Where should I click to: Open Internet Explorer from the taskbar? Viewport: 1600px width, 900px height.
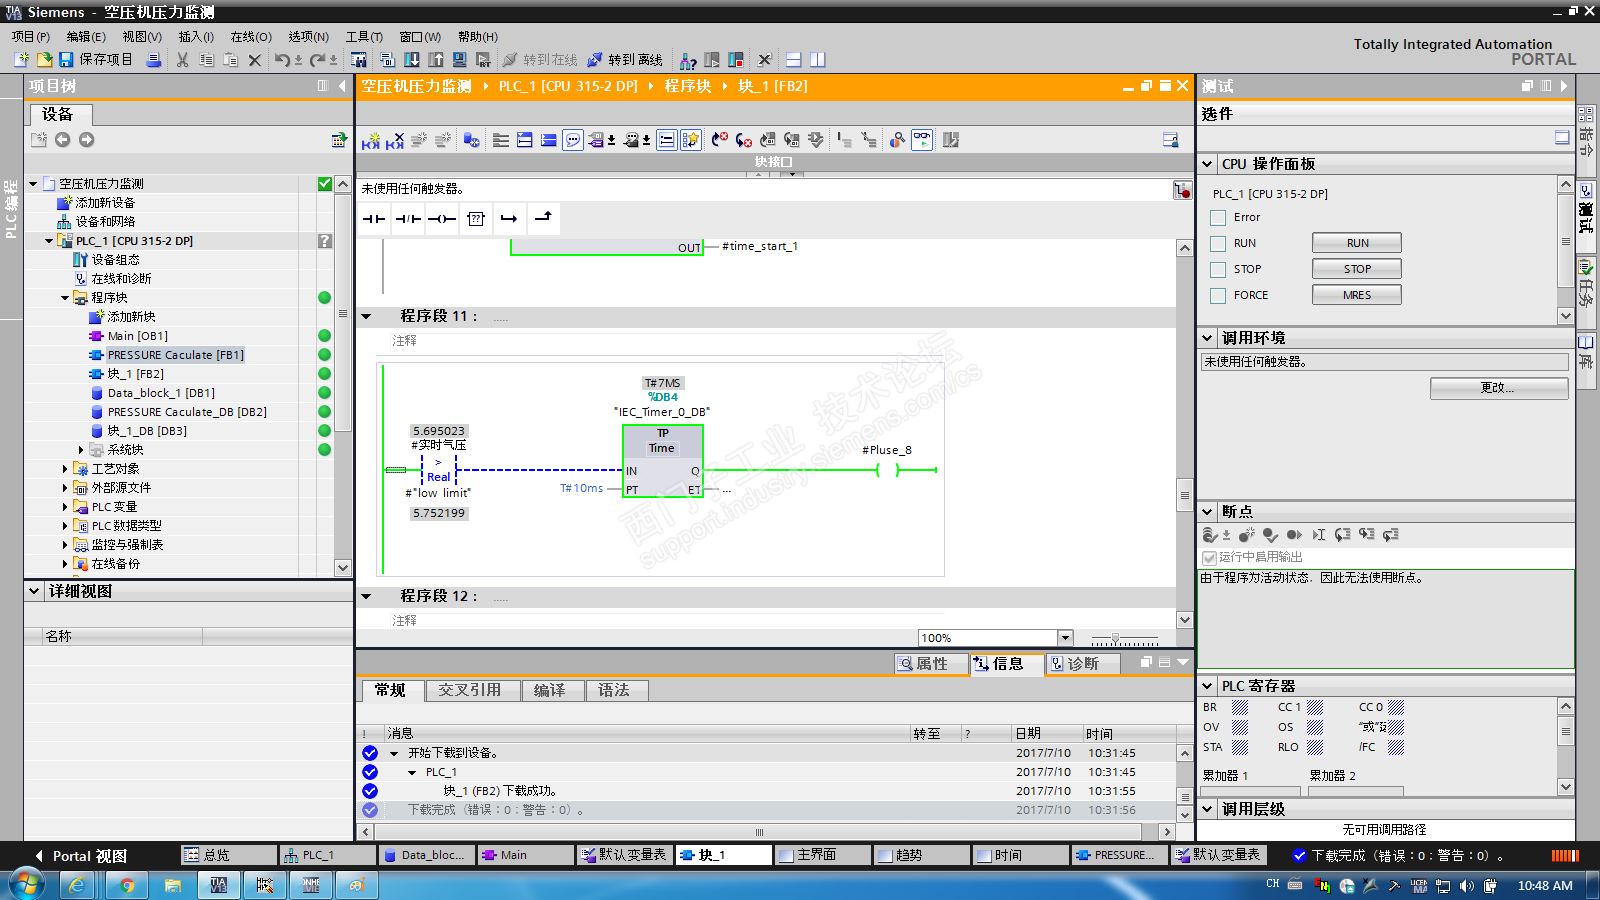[77, 885]
